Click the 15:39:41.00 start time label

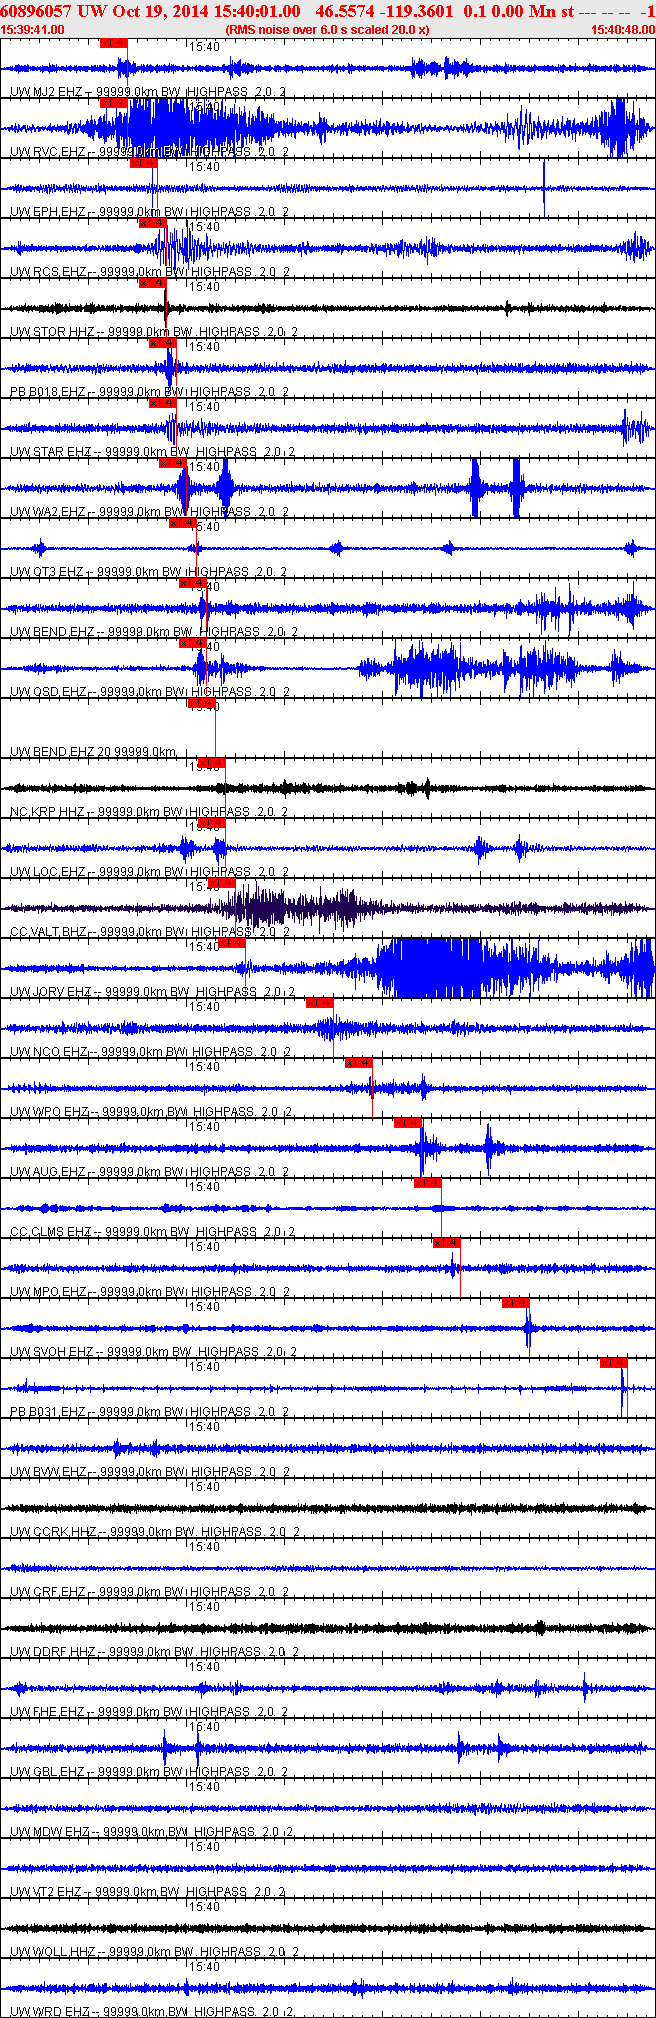[x=33, y=30]
